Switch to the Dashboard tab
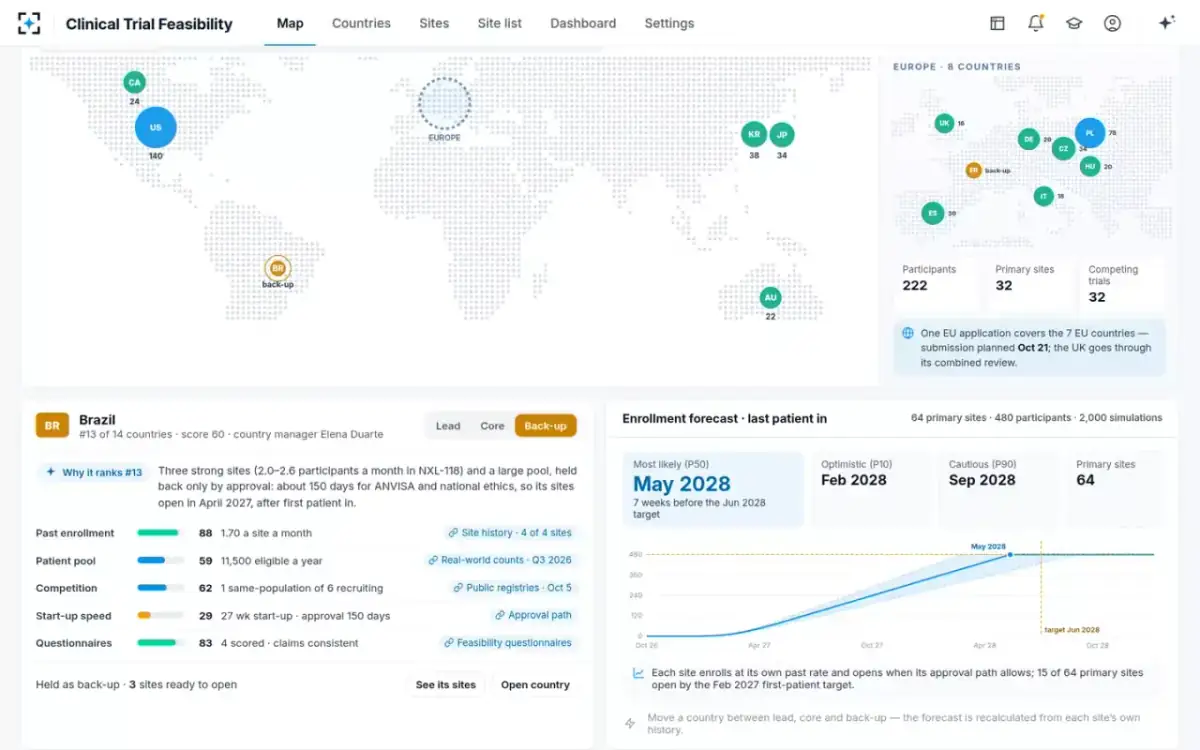The image size is (1200, 750). [x=583, y=23]
